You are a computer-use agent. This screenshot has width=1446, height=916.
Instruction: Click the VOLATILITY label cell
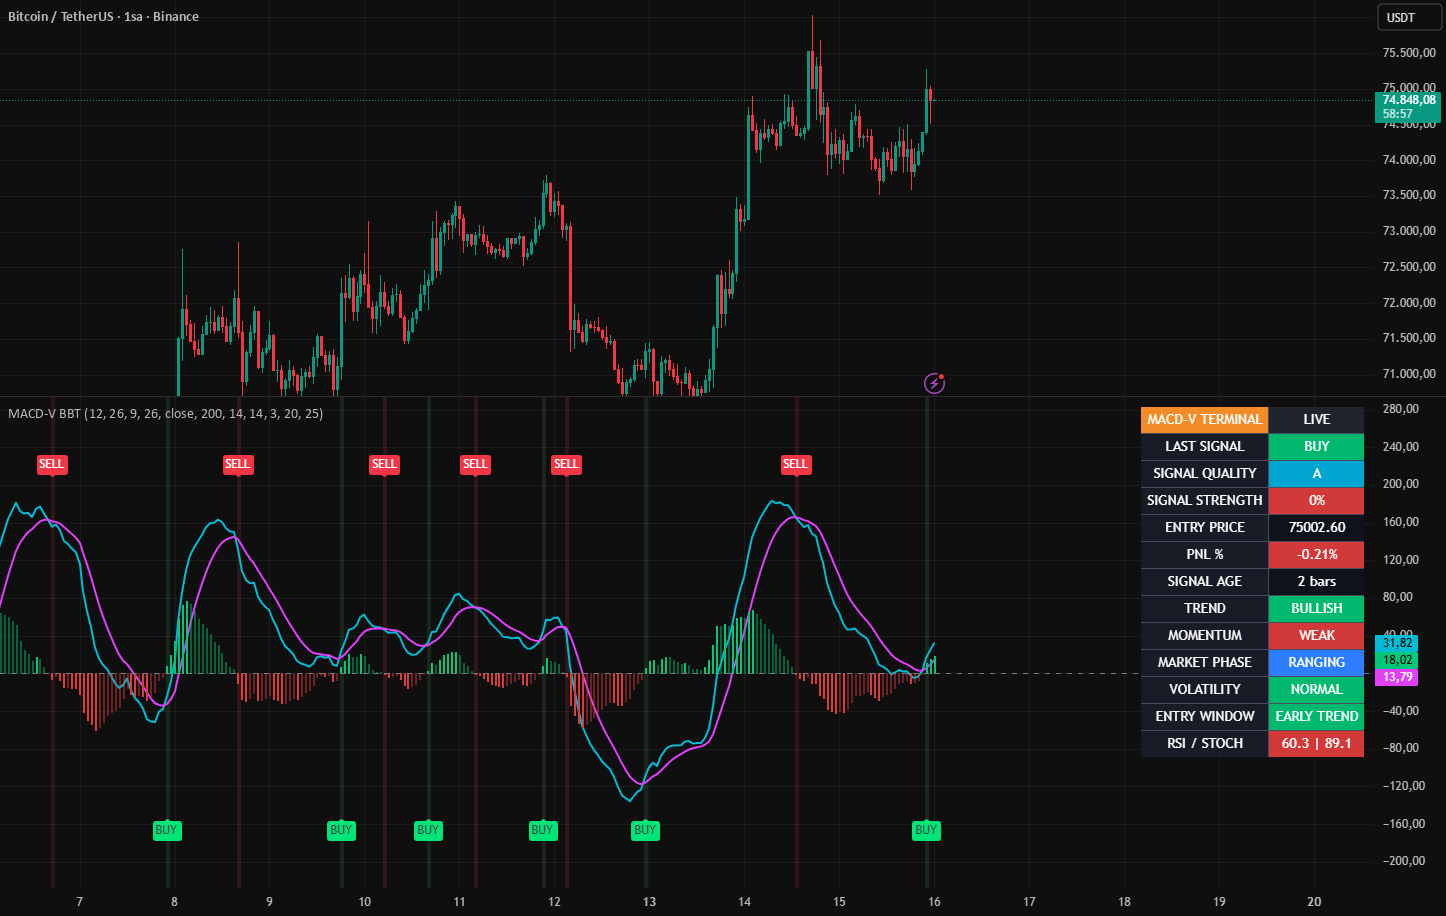click(1204, 690)
